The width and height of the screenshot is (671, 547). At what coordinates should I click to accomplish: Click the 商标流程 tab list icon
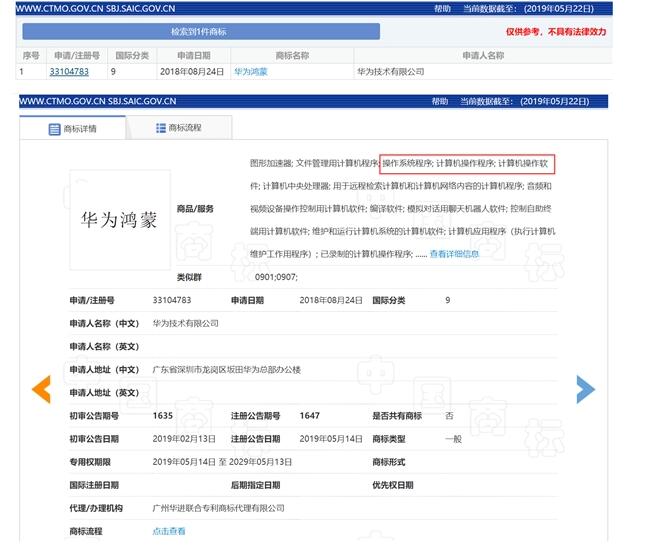pos(160,128)
